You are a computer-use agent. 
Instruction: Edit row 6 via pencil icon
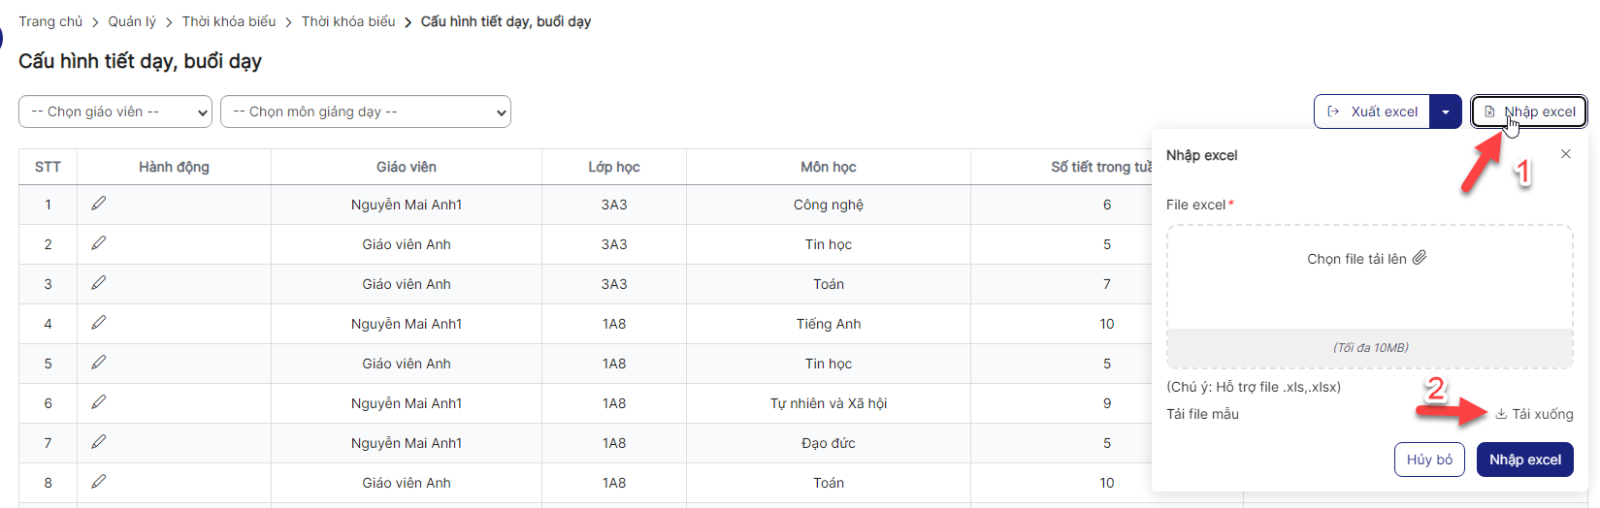click(x=98, y=402)
